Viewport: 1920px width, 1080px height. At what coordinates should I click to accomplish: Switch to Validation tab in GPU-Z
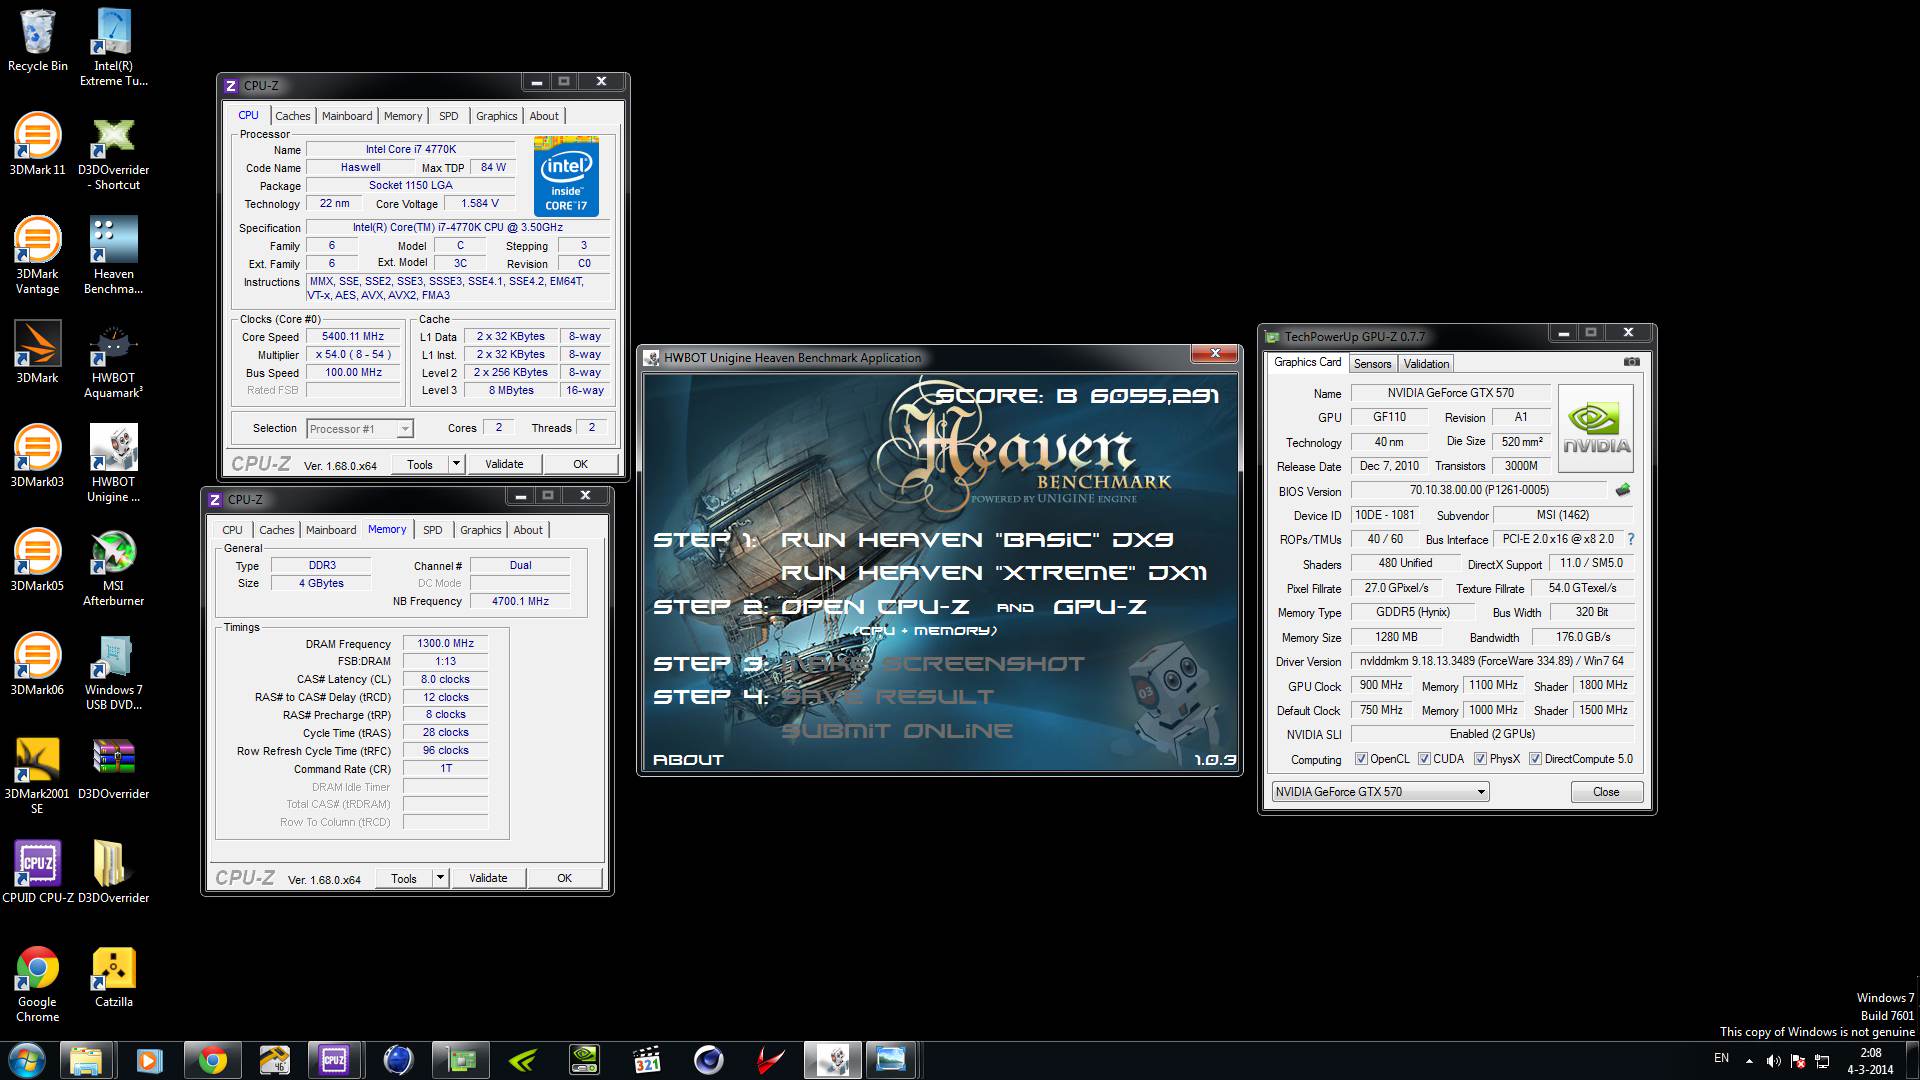[x=1426, y=364]
